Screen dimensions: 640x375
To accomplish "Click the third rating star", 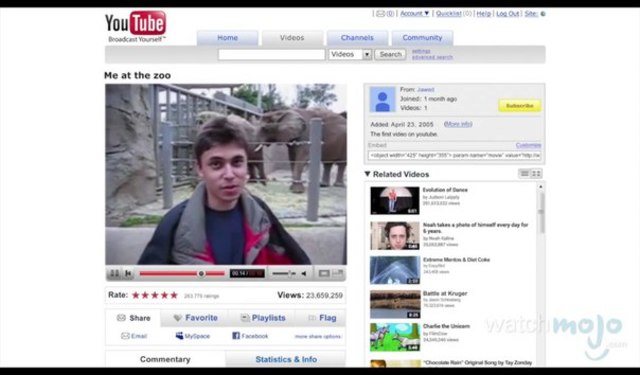I will click(155, 295).
